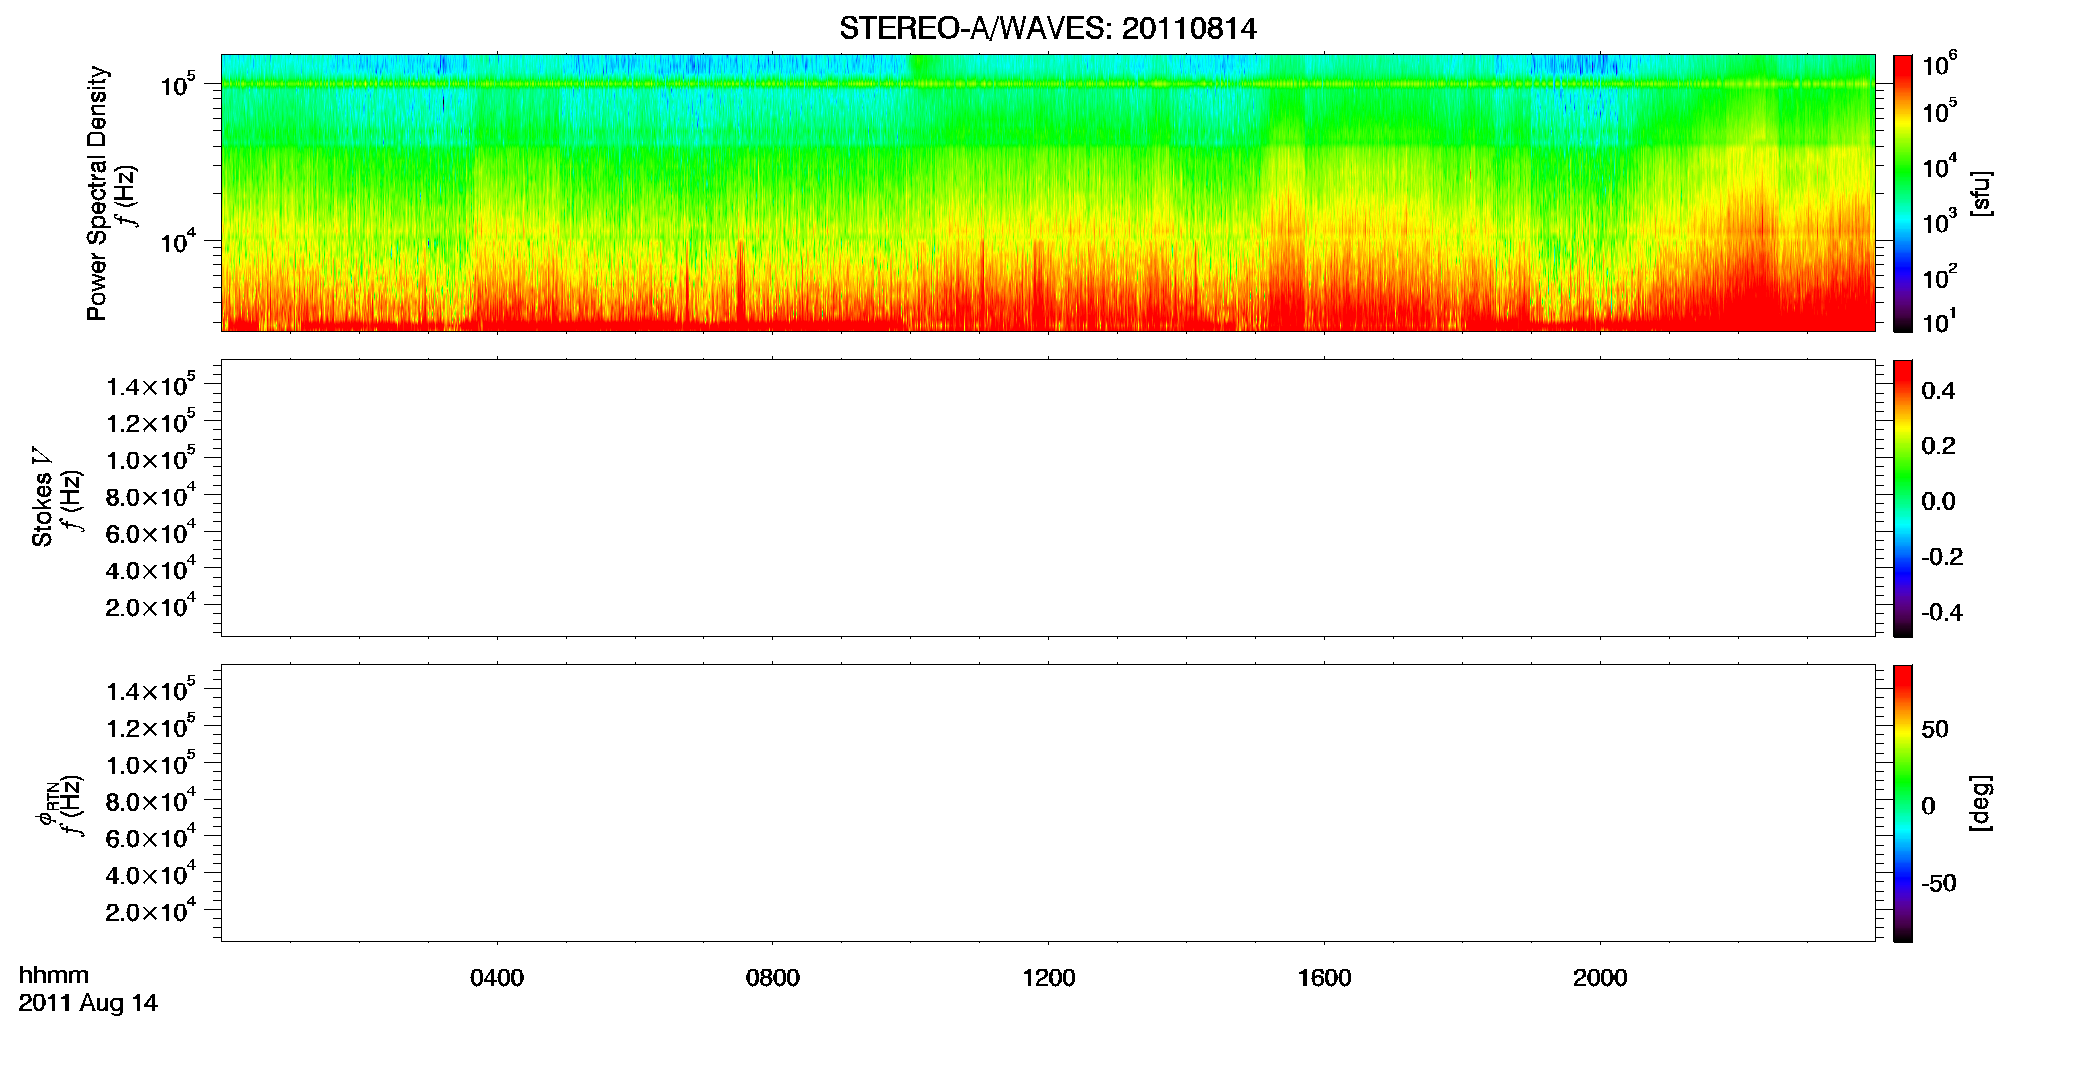Image resolution: width=2096 pixels, height=1080 pixels.
Task: Click the Stokes V axis title
Action: (42, 498)
